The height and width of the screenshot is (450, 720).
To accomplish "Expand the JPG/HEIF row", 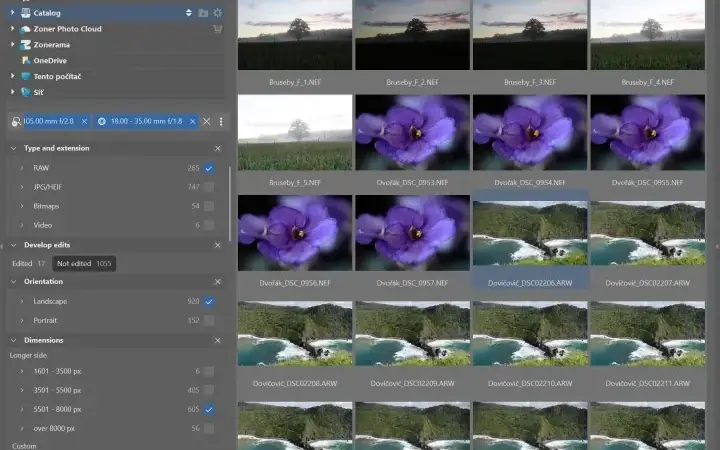I will (22, 187).
